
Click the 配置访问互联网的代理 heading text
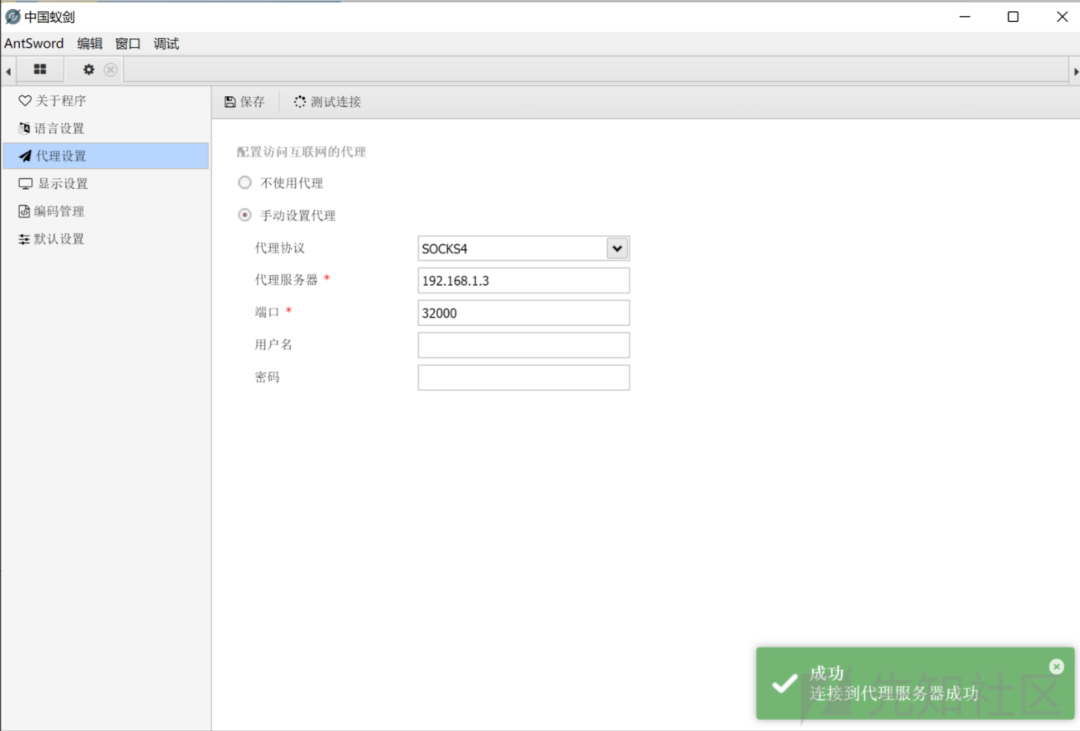(x=302, y=152)
